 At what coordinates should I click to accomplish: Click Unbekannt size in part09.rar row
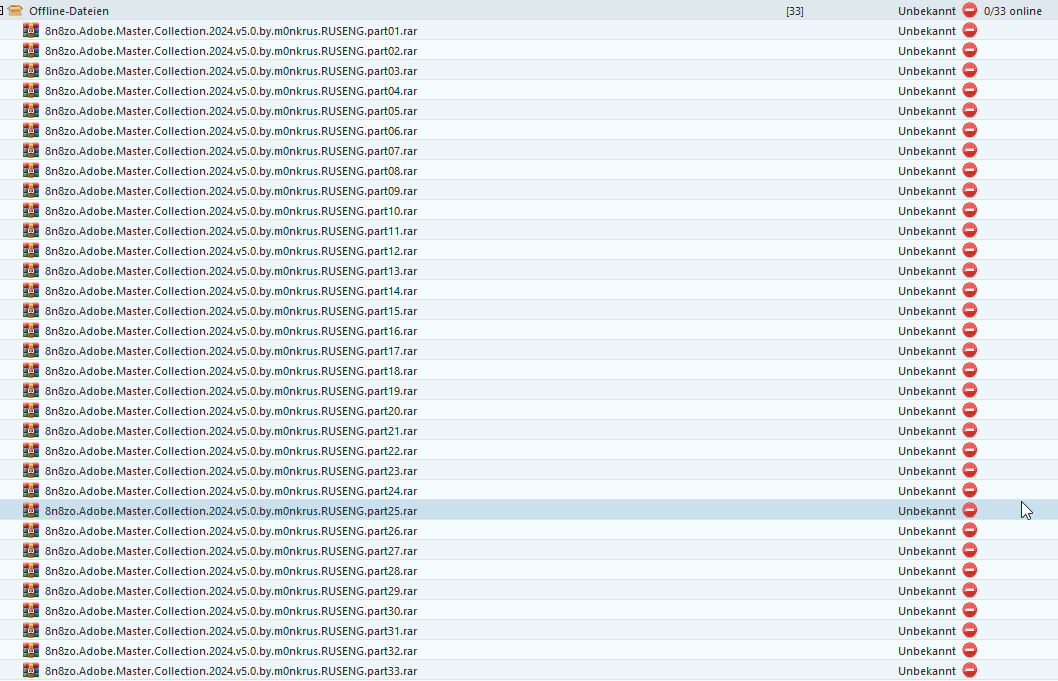(926, 191)
